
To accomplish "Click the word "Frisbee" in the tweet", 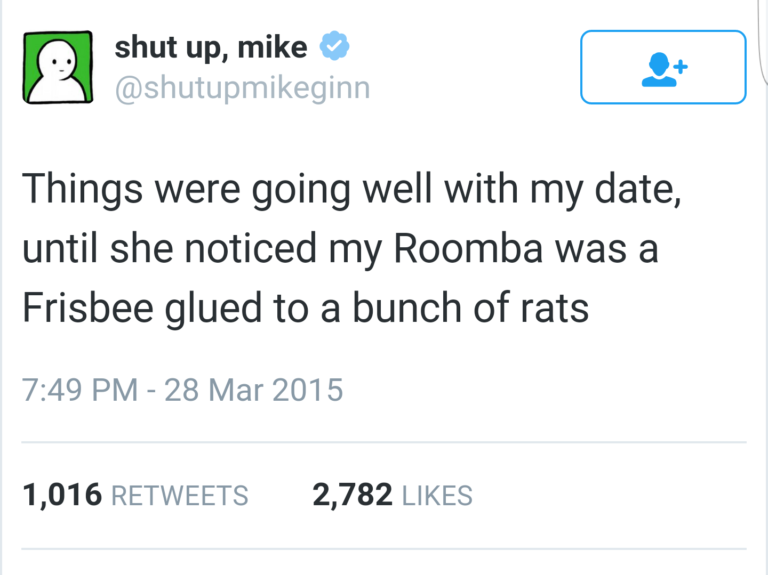I will (87, 308).
